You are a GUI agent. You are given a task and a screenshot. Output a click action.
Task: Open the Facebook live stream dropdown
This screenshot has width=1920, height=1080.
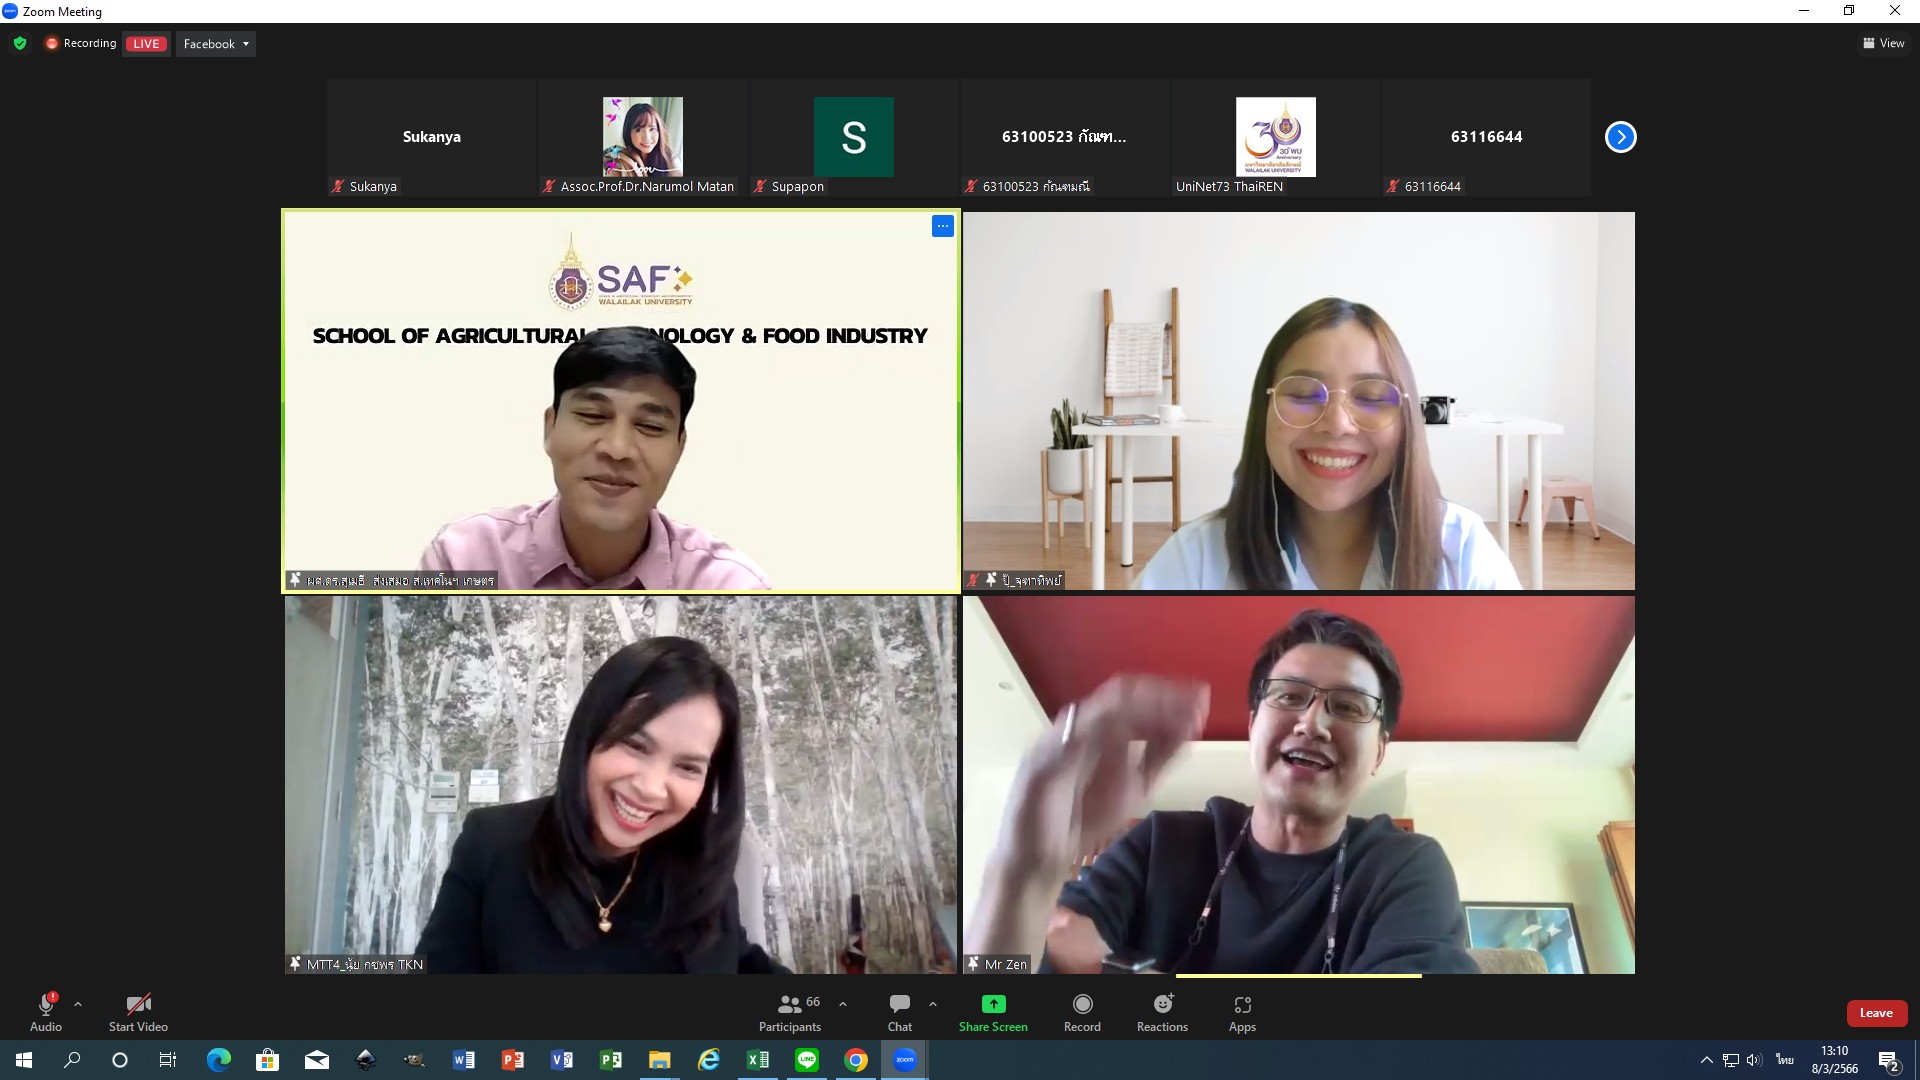(x=216, y=44)
